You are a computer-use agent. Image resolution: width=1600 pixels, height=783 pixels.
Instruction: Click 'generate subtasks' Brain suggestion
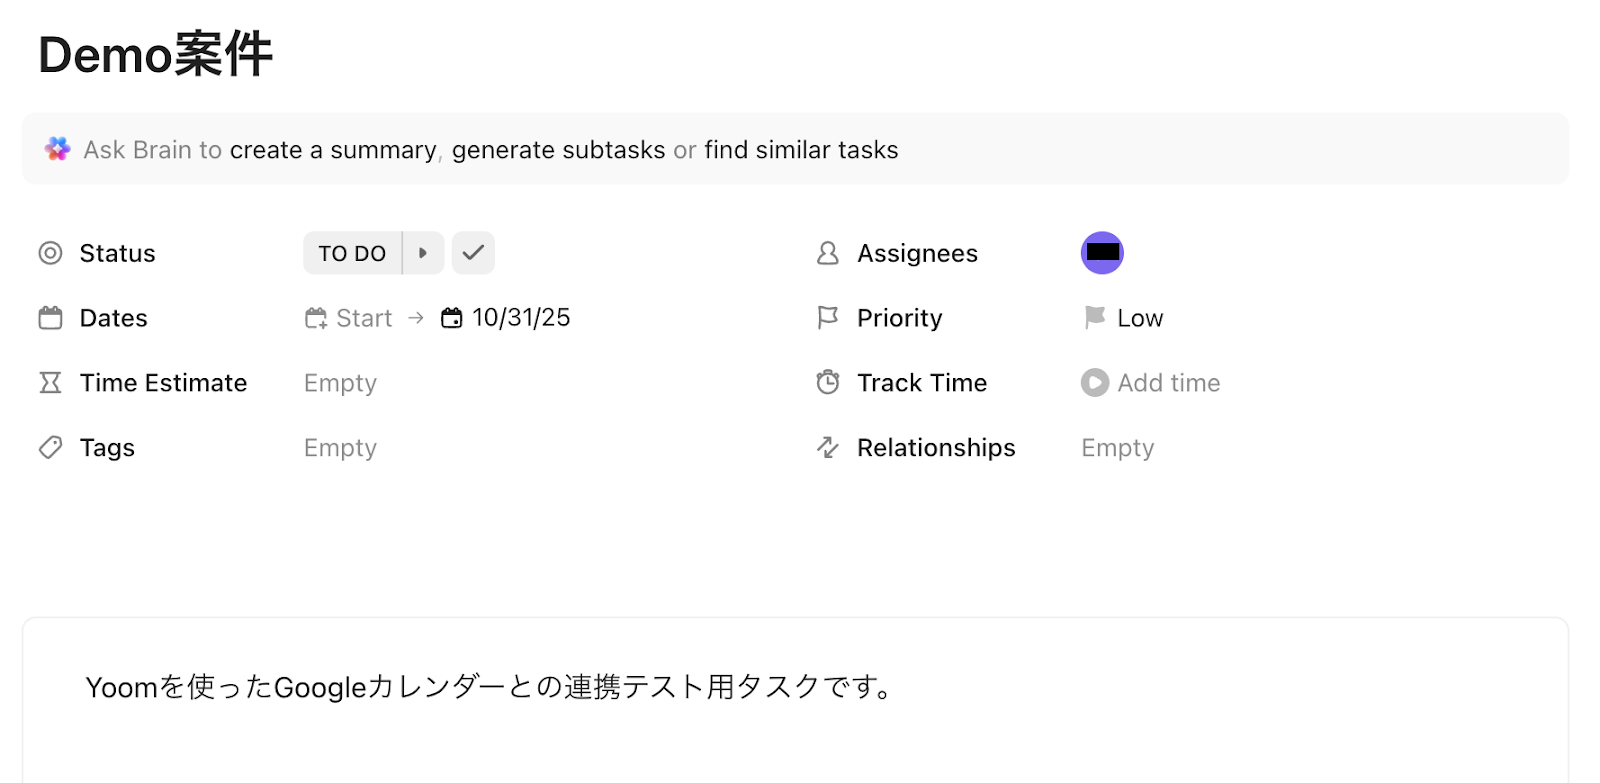(x=558, y=150)
